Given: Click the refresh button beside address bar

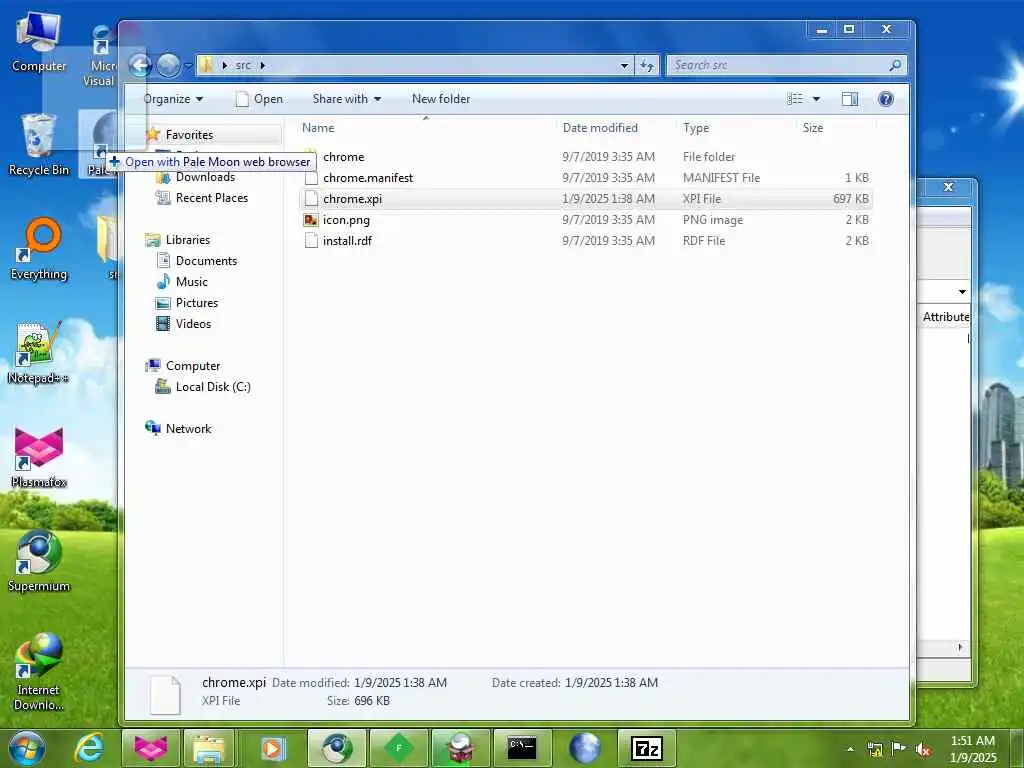Looking at the screenshot, I should (647, 65).
